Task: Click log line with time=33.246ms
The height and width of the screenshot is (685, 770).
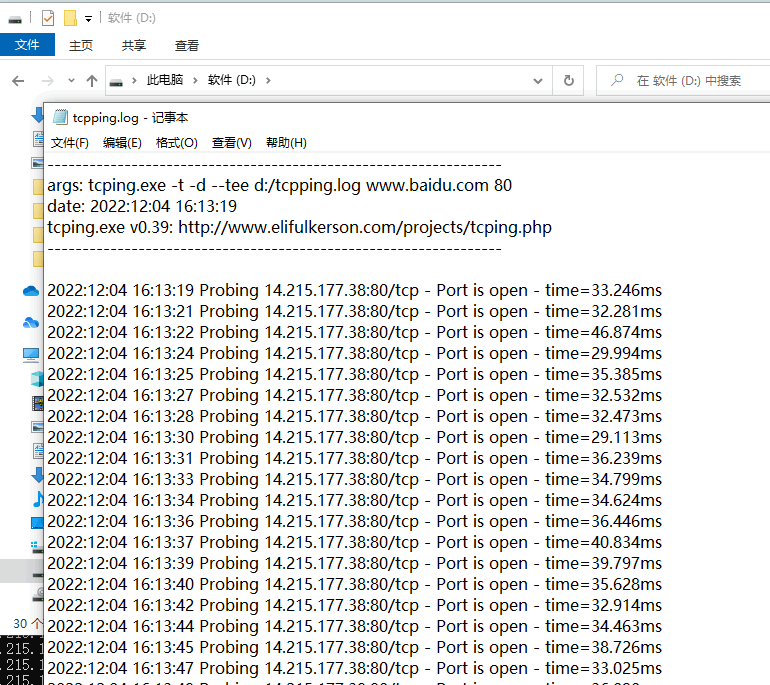Action: pos(355,290)
